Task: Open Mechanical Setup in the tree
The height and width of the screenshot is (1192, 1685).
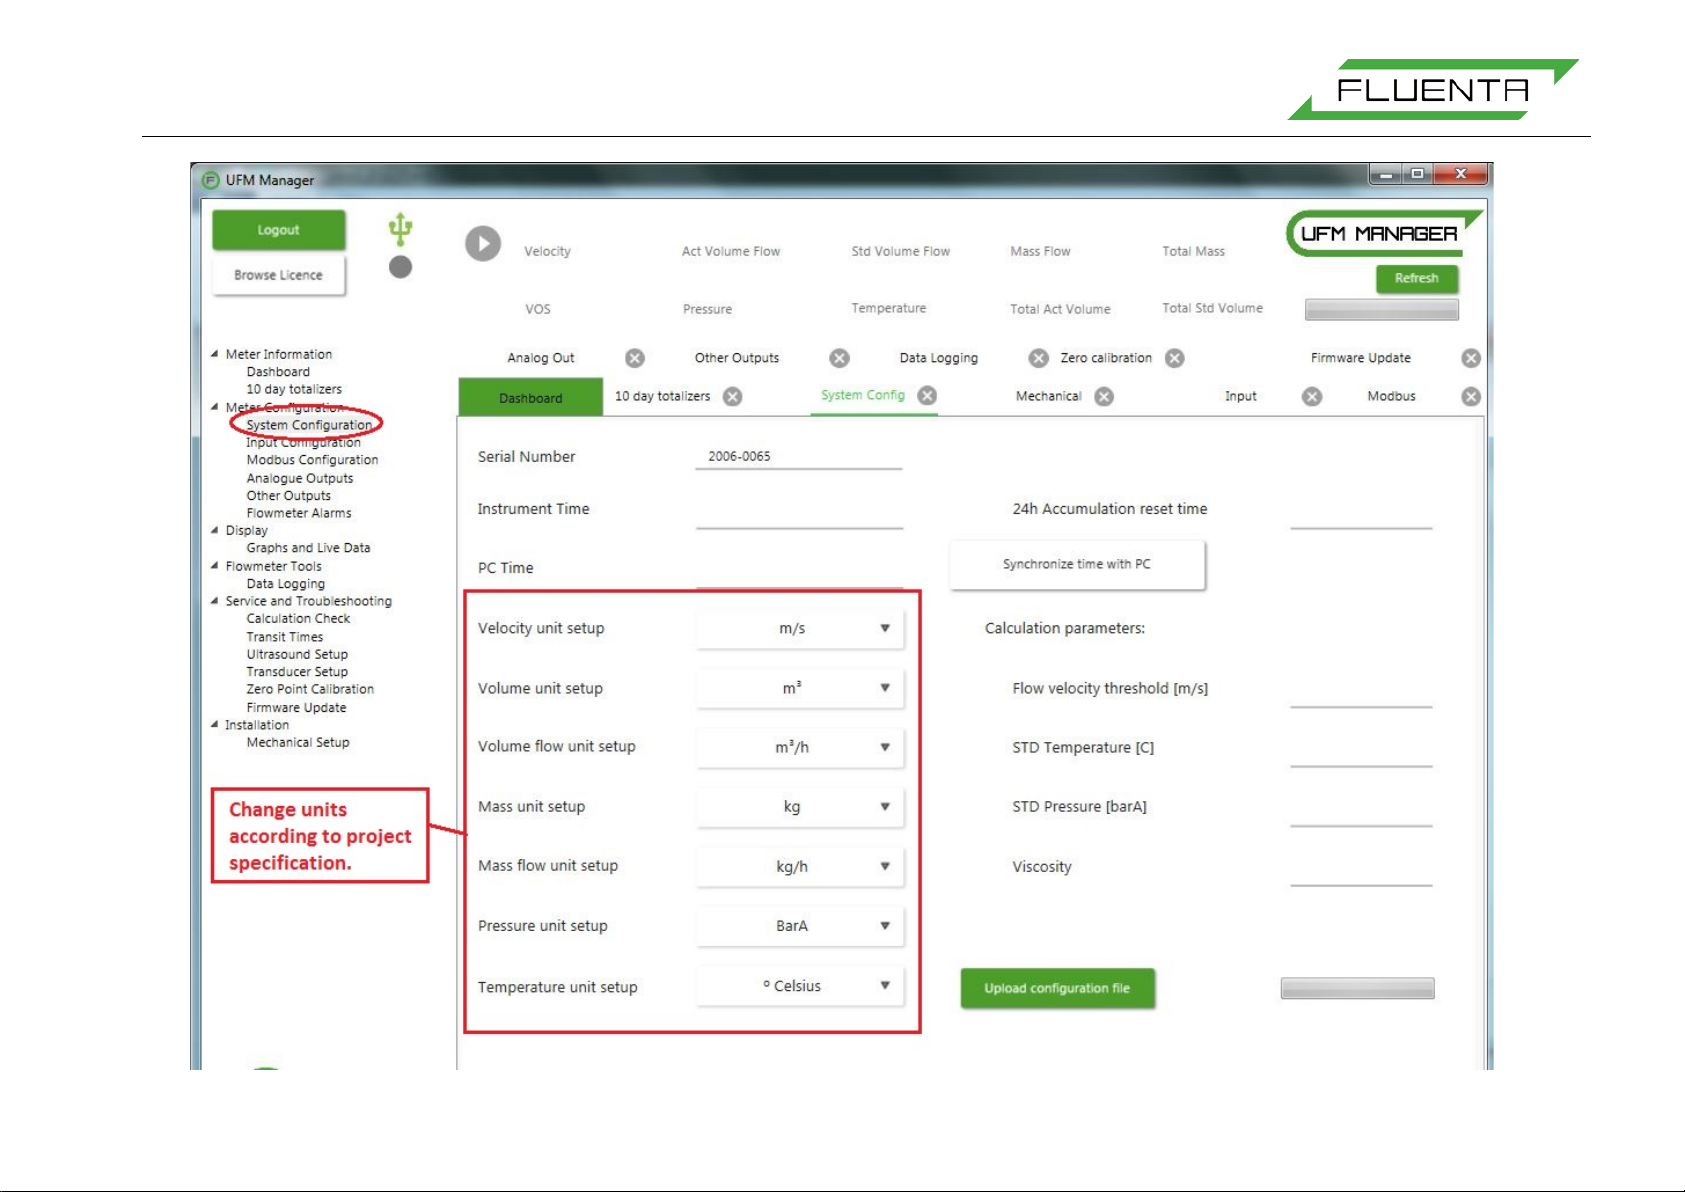Action: pos(298,743)
